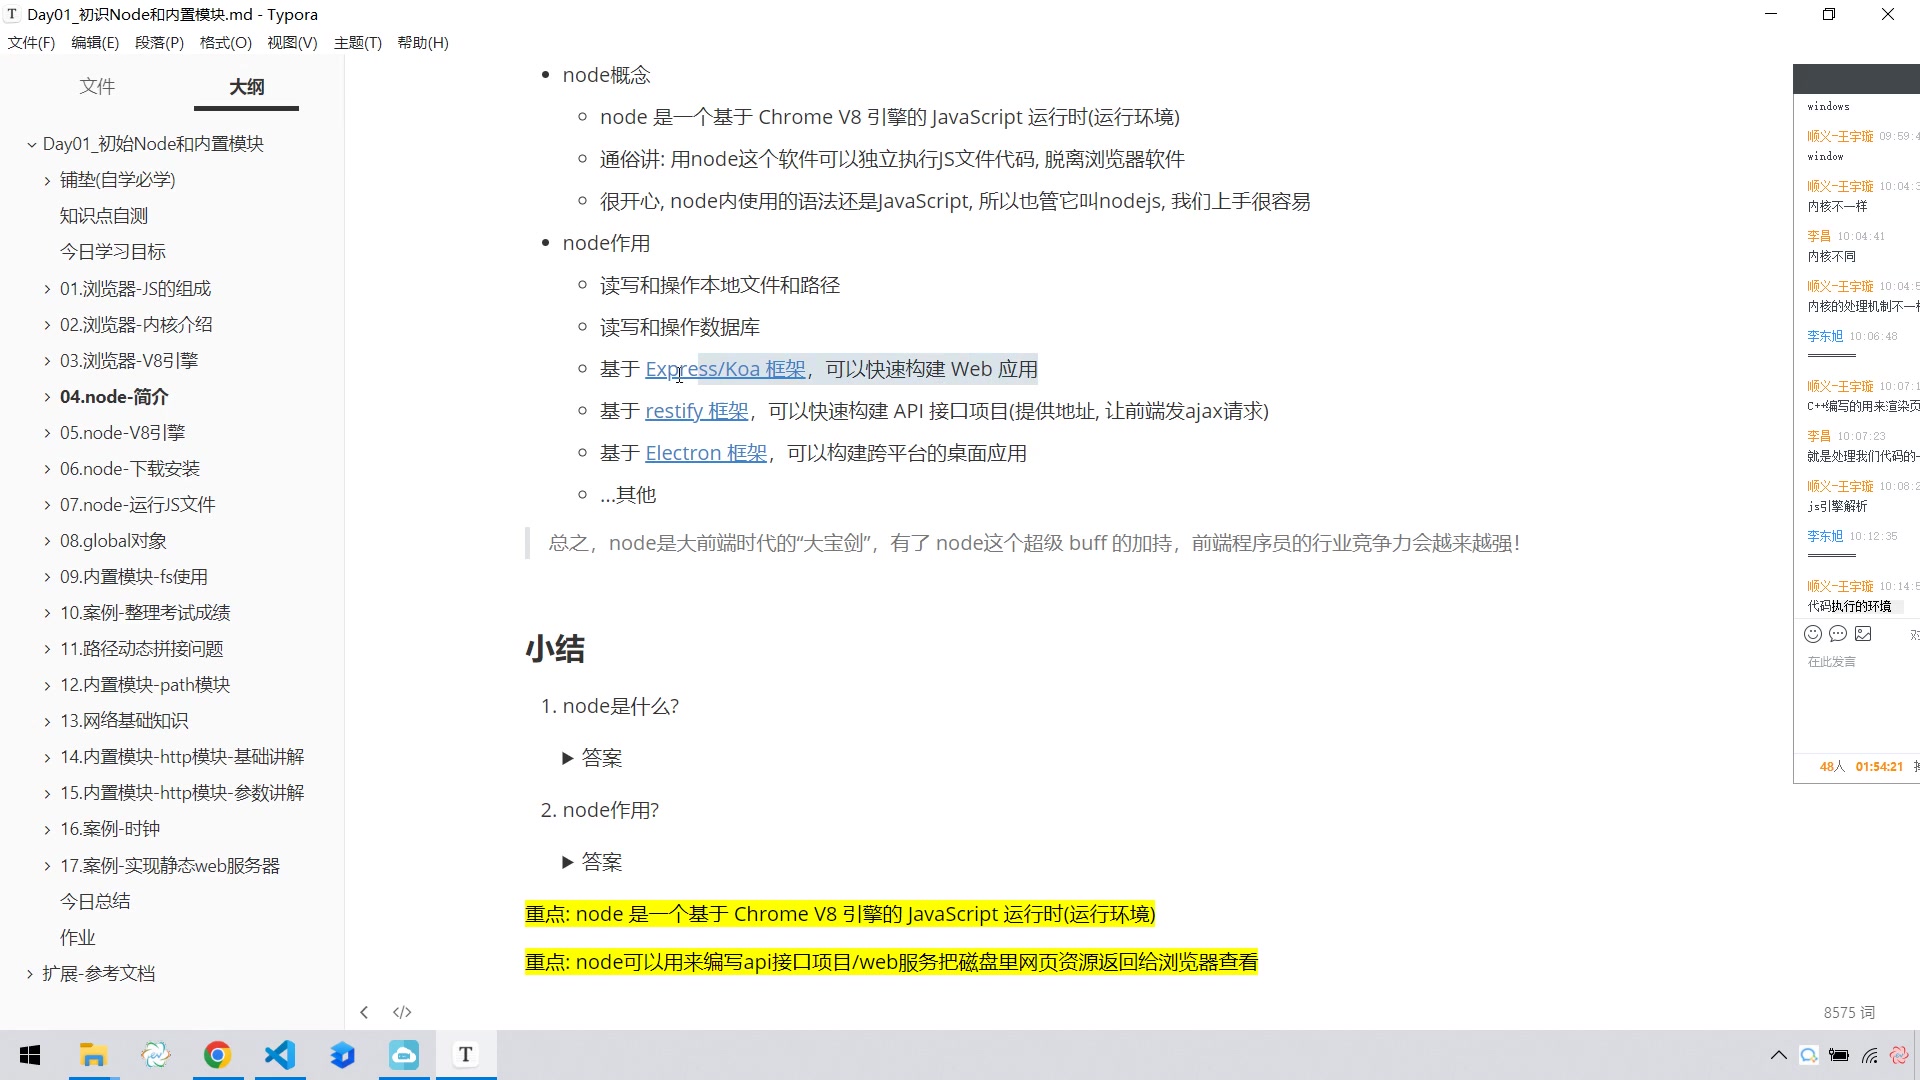Collapse the Day01_初始Node和内置模块 outline root

pyautogui.click(x=31, y=144)
